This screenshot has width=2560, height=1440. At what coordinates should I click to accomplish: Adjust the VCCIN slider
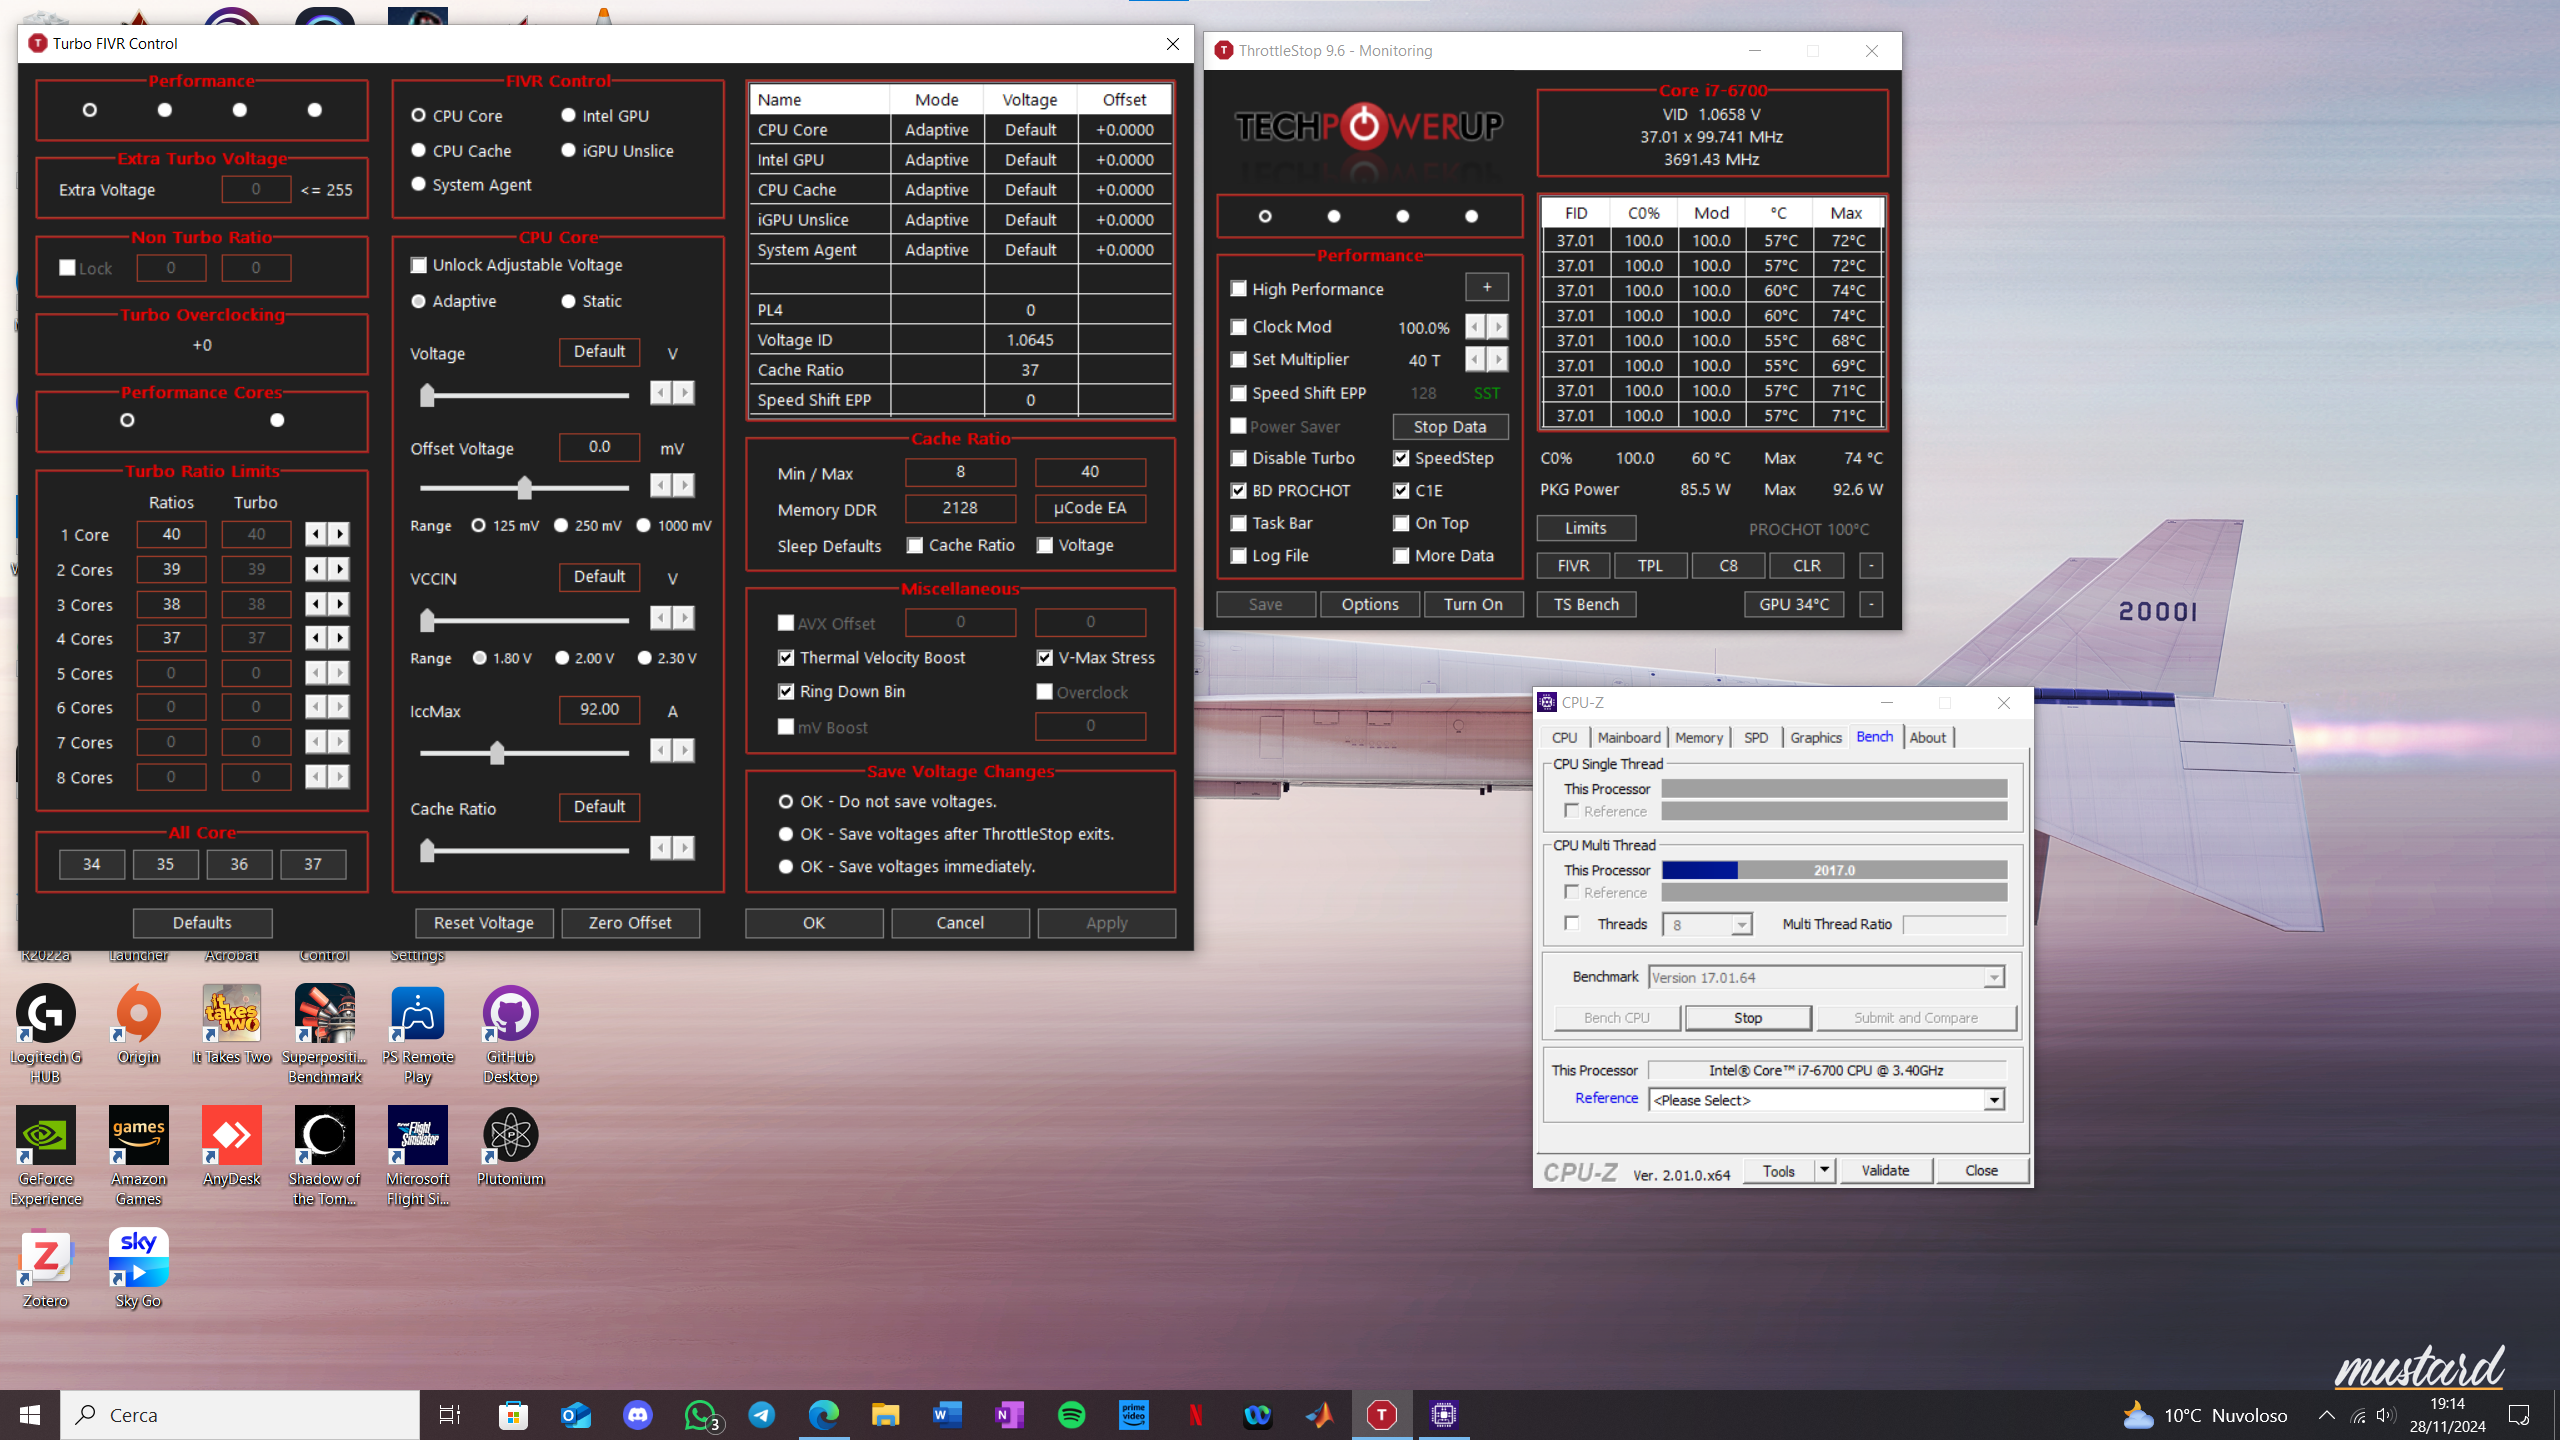(x=427, y=620)
